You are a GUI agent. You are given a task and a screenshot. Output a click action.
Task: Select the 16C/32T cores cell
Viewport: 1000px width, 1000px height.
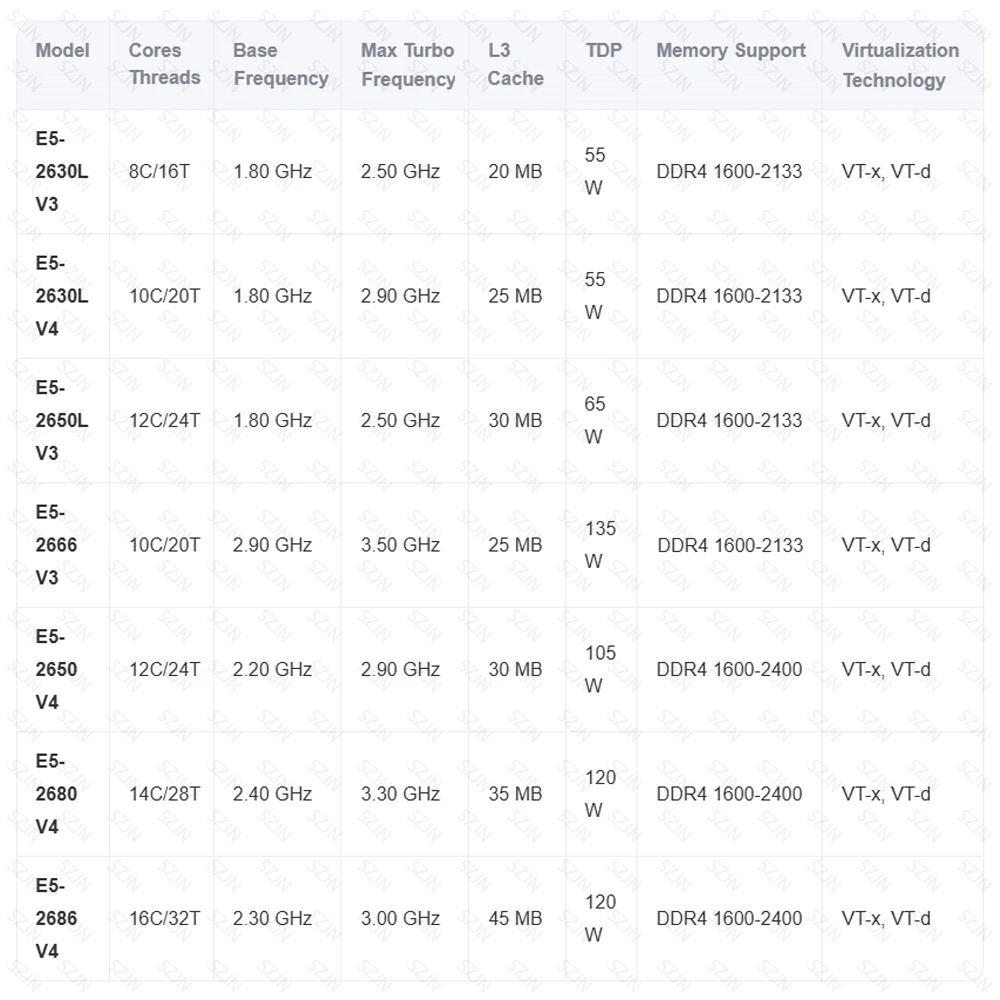click(x=164, y=918)
